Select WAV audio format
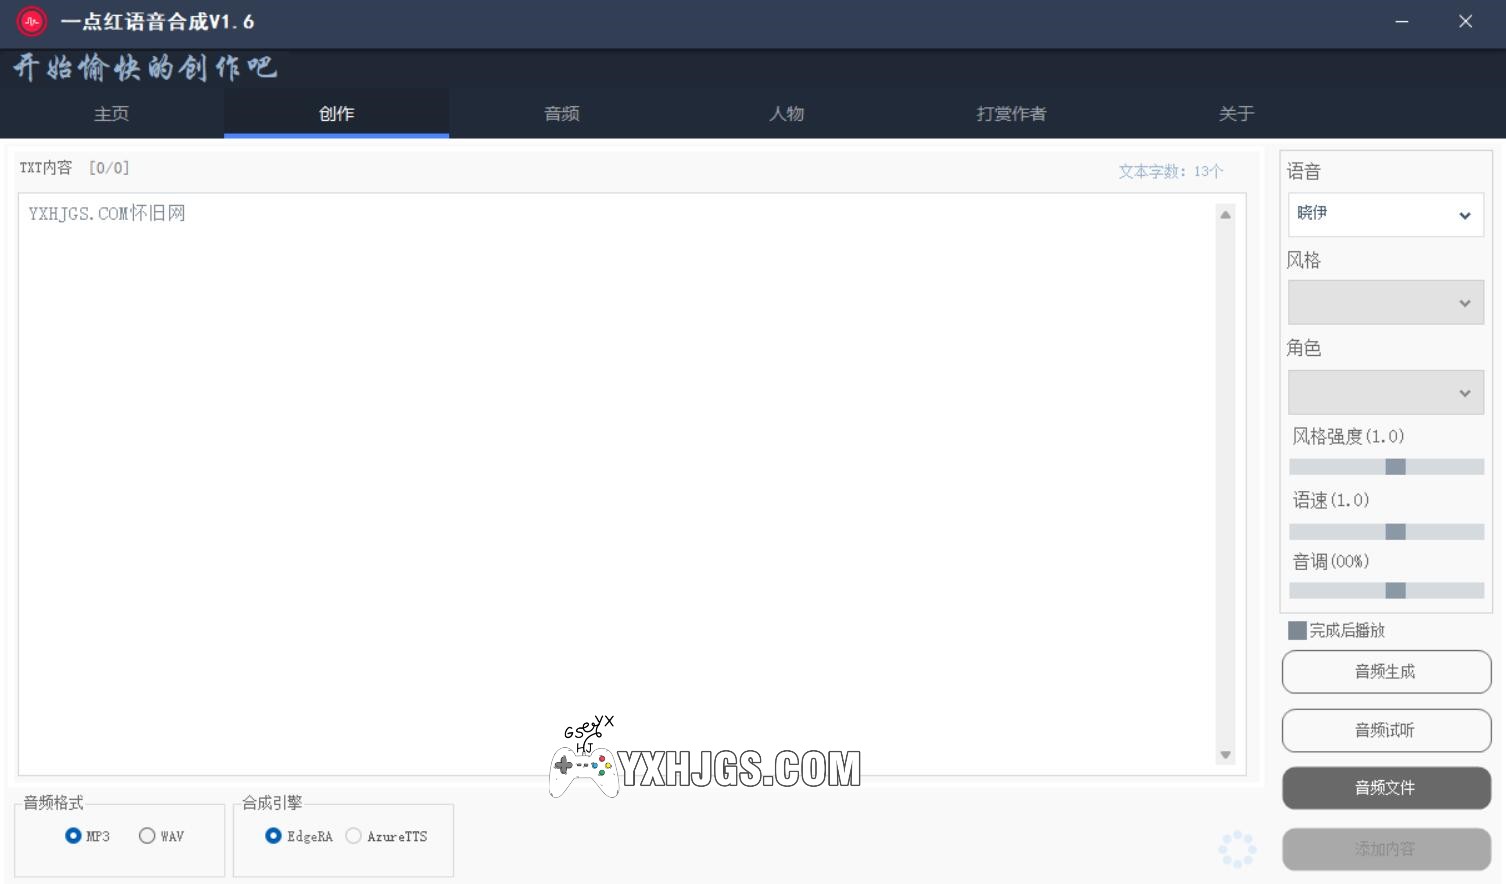This screenshot has height=884, width=1506. [x=147, y=836]
